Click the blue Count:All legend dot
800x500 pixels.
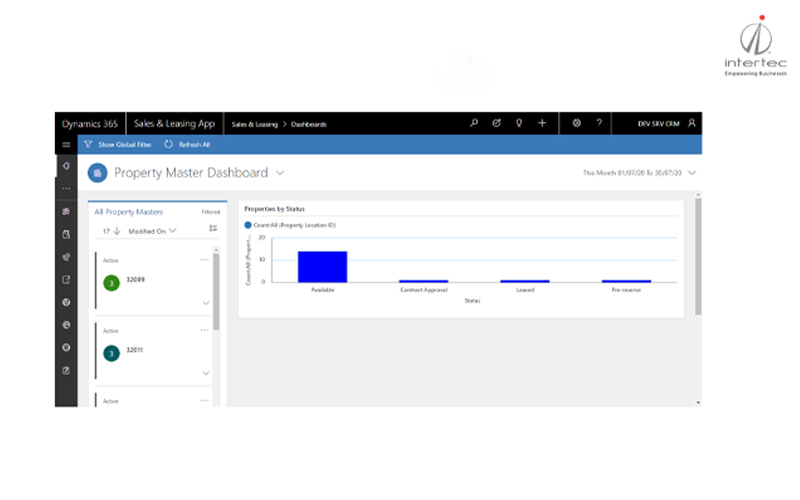pos(248,225)
